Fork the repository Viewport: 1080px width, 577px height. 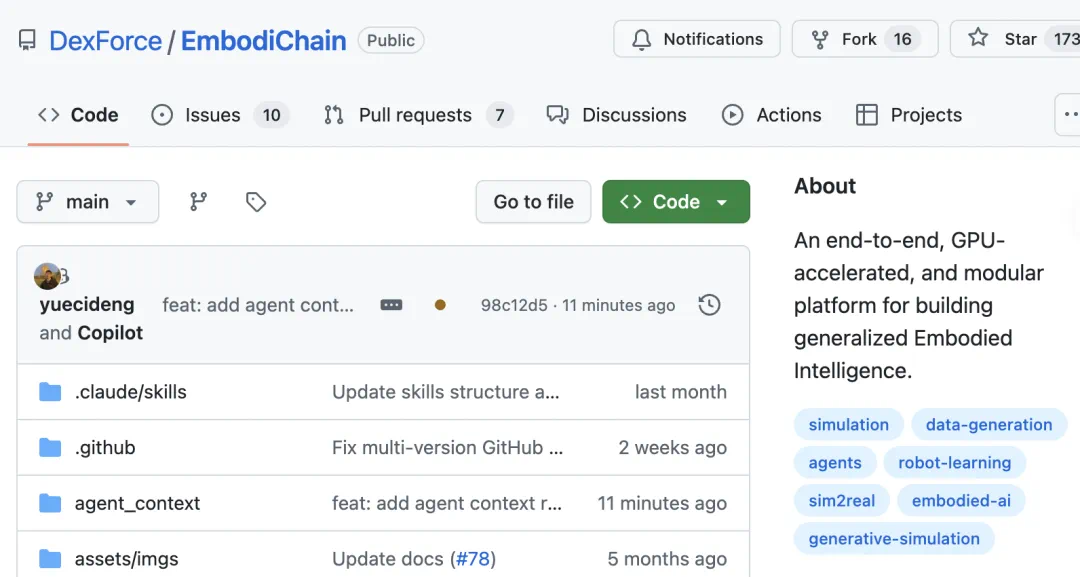click(865, 39)
